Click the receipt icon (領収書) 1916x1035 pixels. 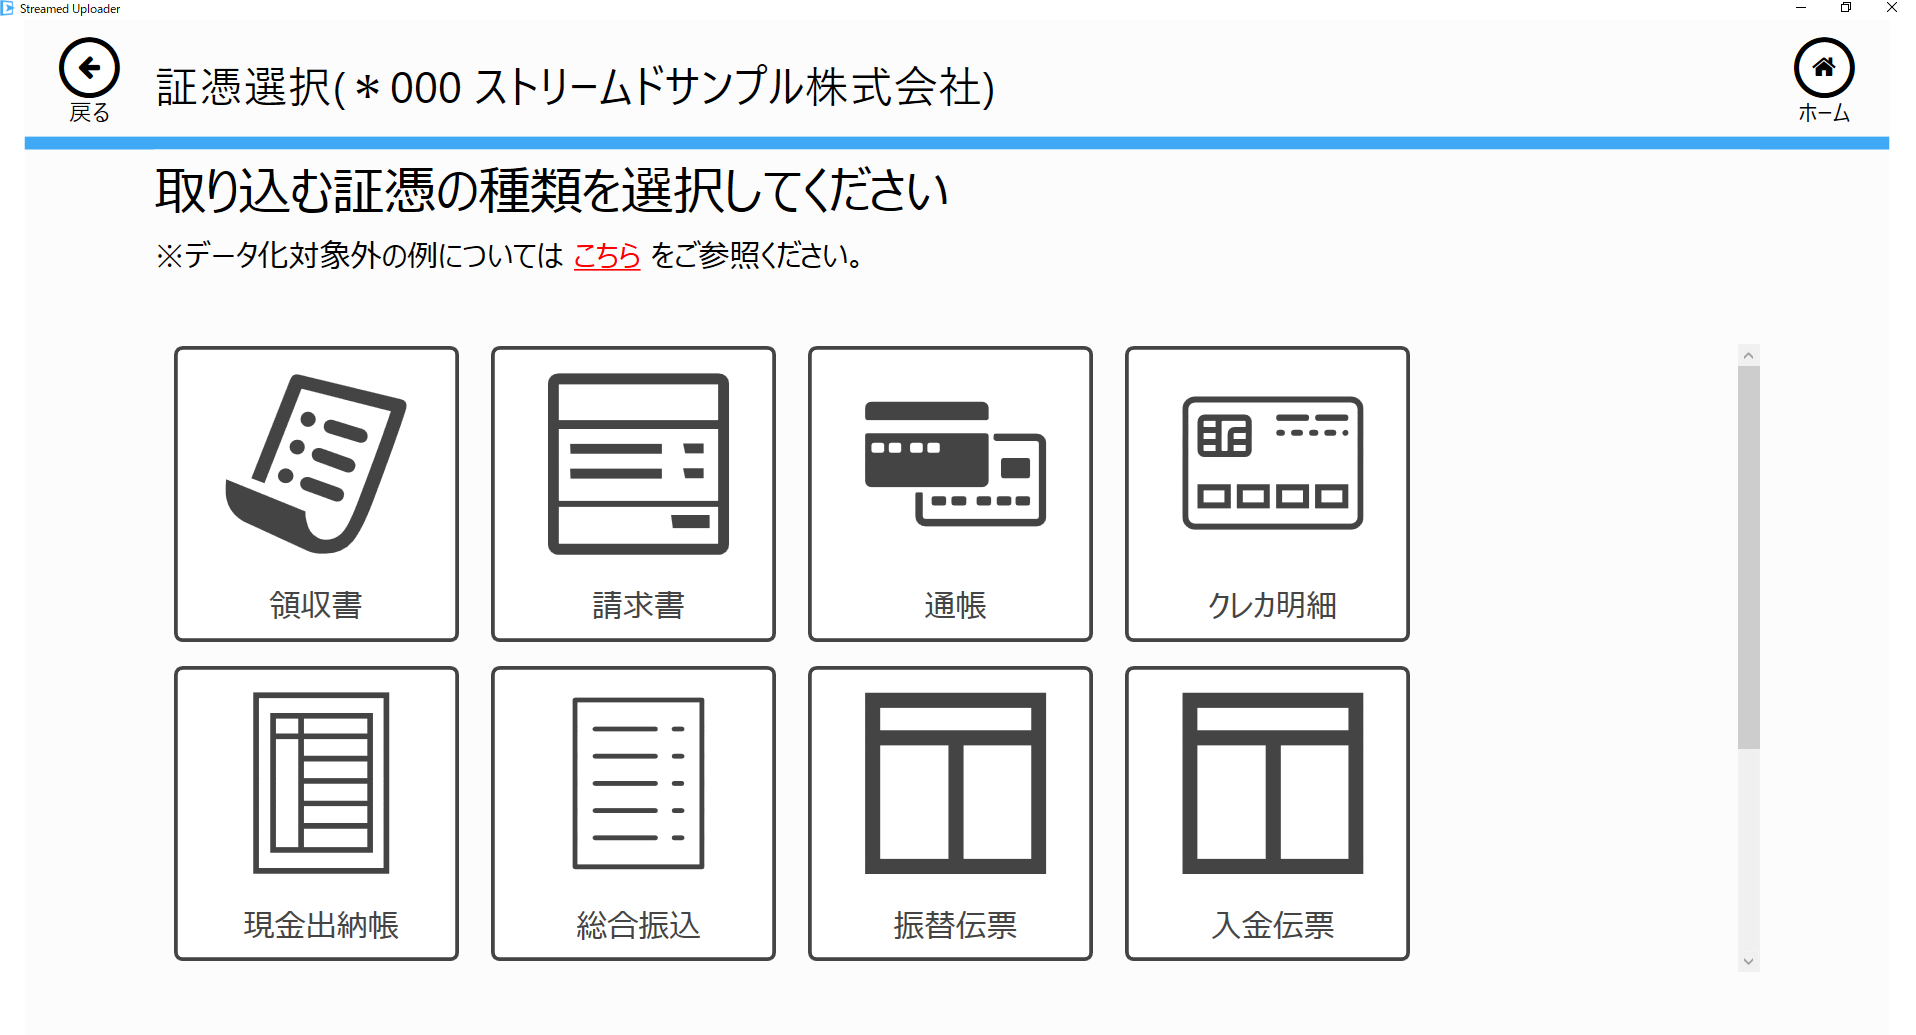pyautogui.click(x=316, y=464)
